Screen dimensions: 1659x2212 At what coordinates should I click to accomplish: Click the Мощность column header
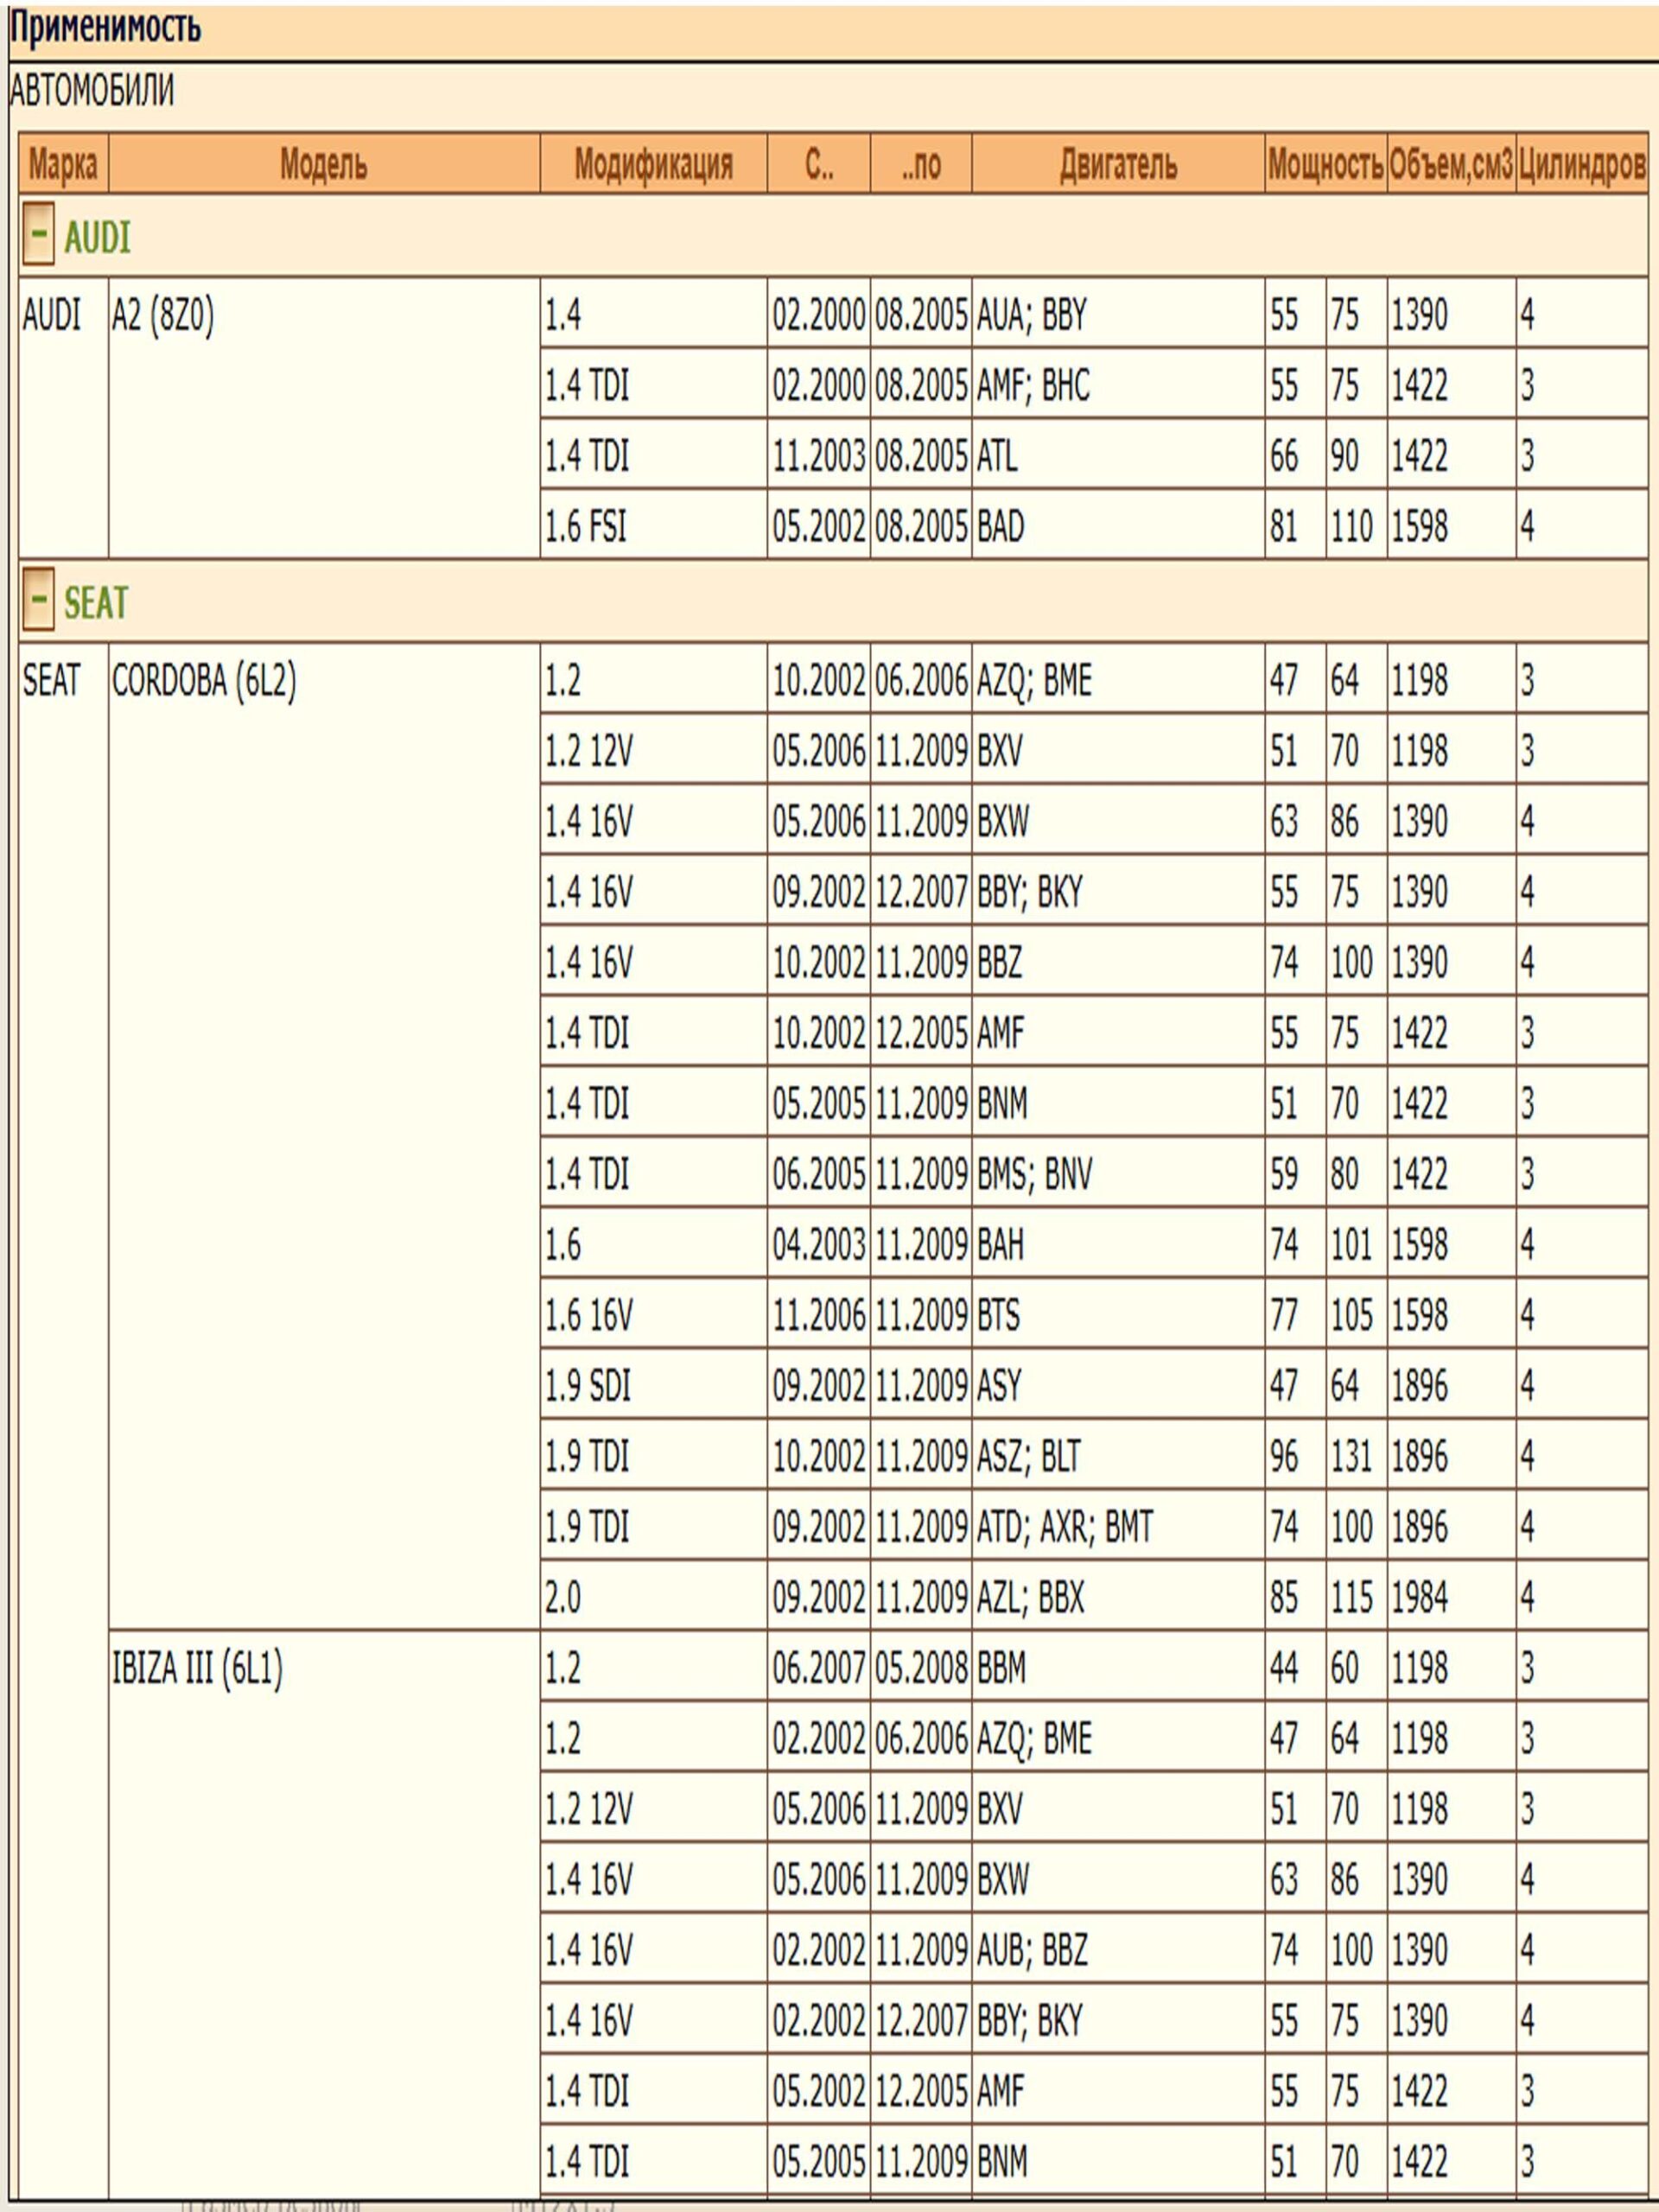pos(1325,164)
